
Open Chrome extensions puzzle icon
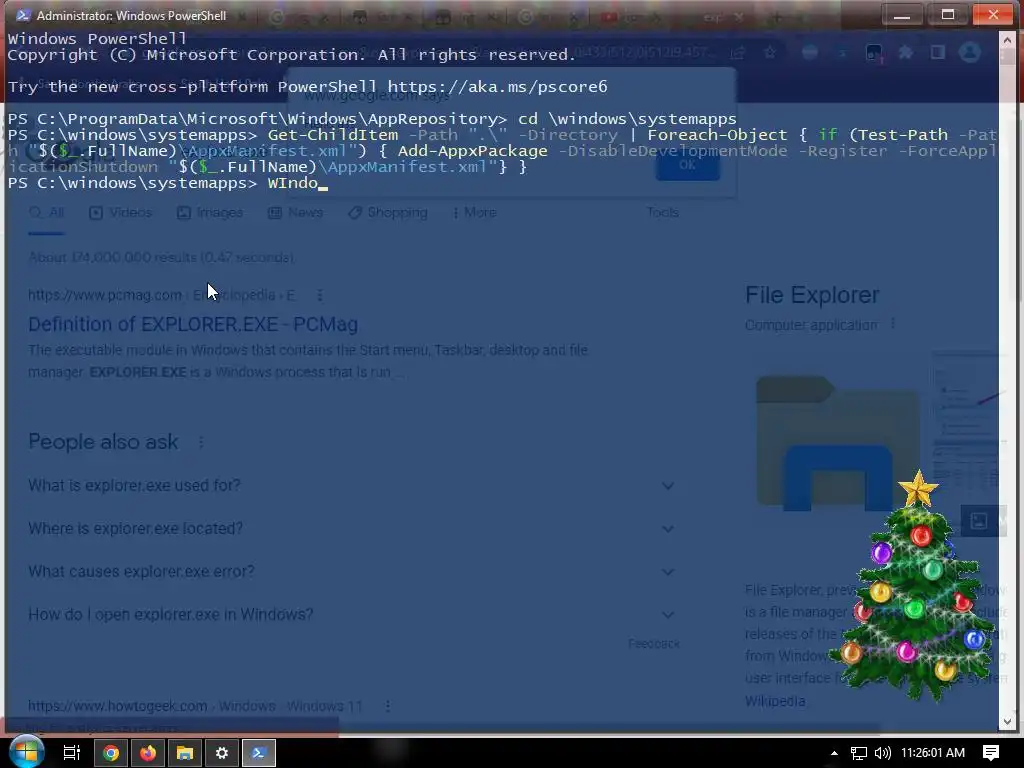click(906, 52)
